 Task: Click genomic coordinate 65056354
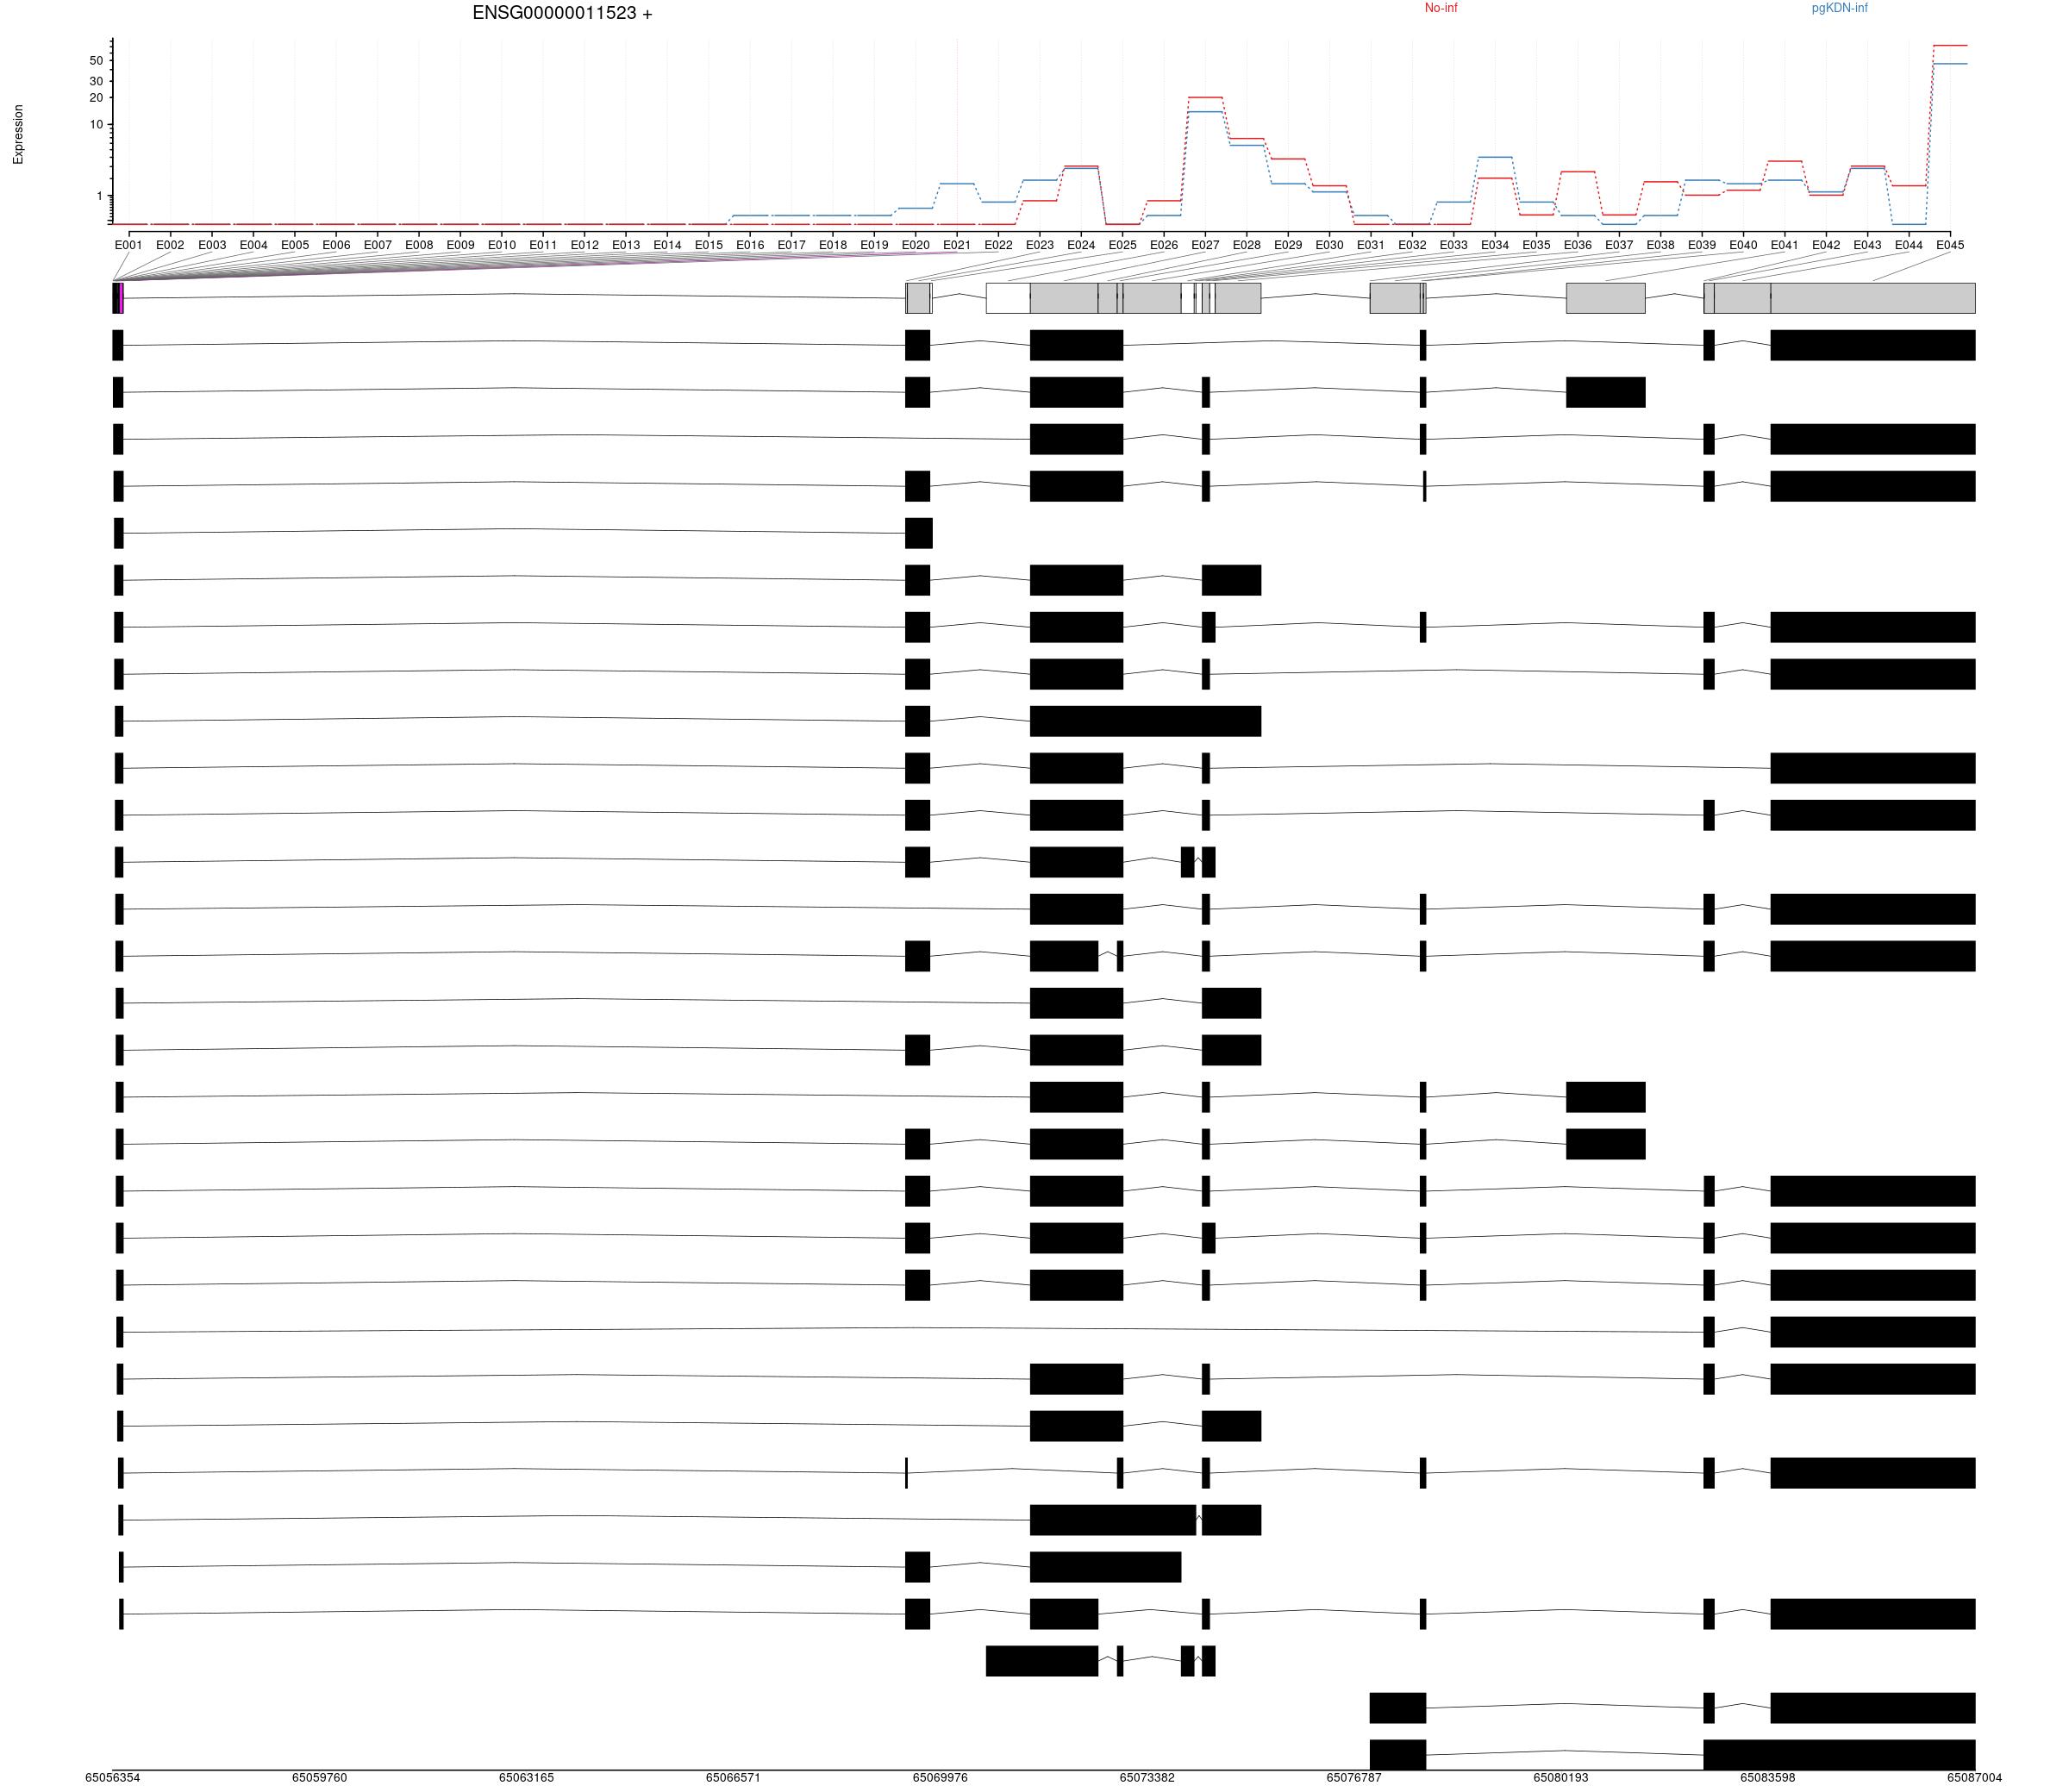click(x=113, y=1778)
